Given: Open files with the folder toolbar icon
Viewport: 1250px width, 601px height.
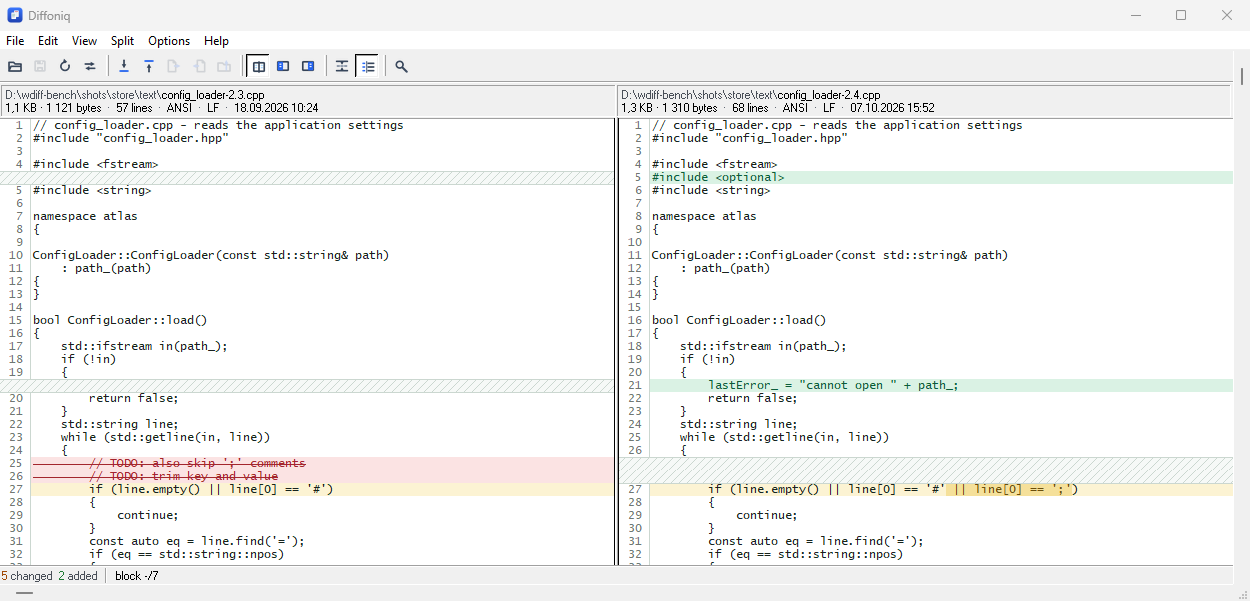Looking at the screenshot, I should coord(15,66).
